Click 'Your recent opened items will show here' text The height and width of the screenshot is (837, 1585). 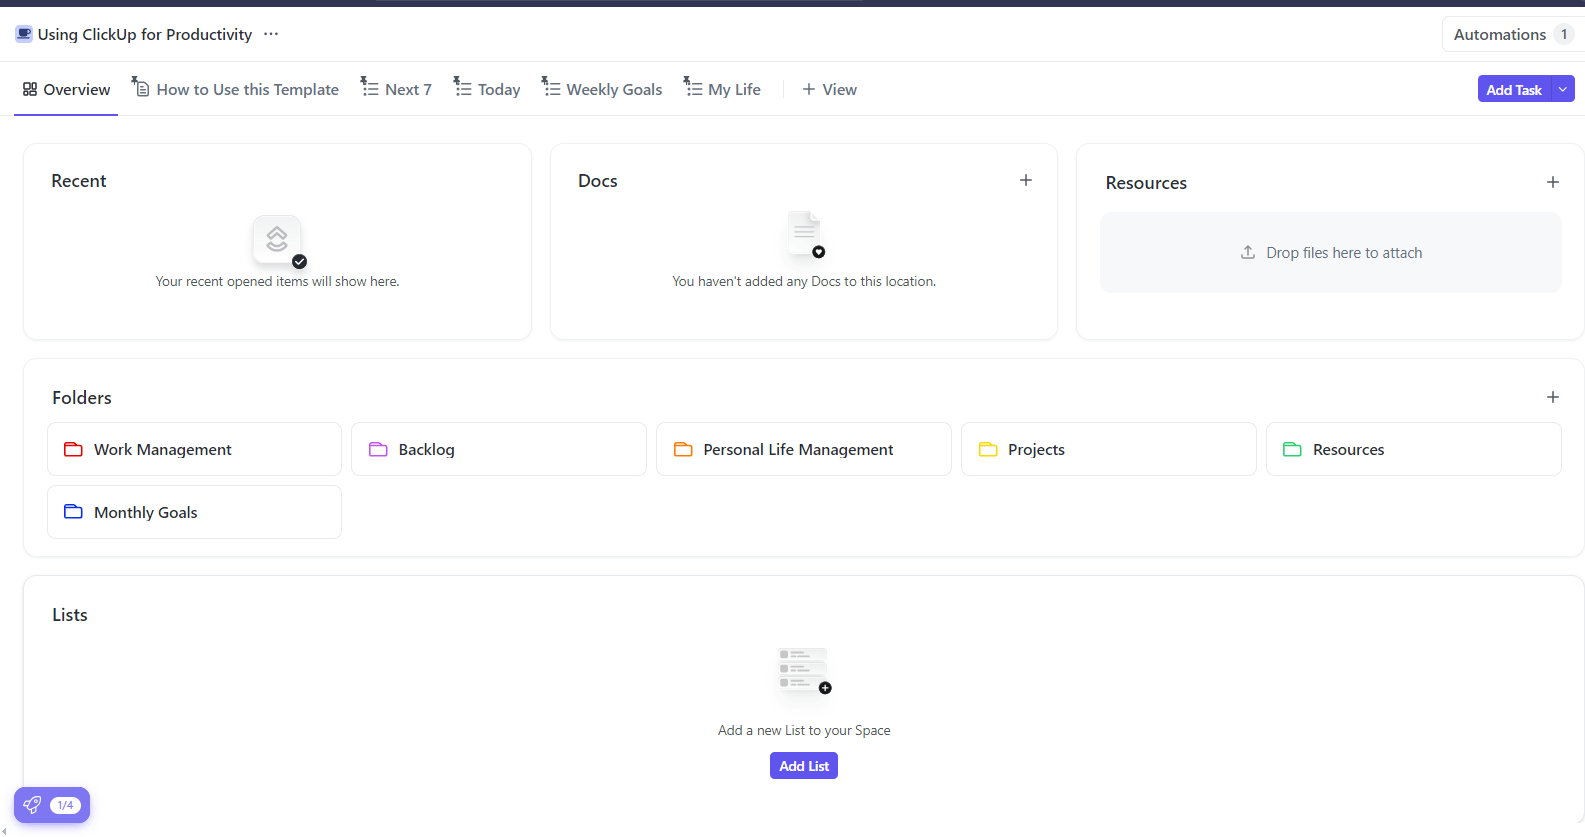coord(277,281)
